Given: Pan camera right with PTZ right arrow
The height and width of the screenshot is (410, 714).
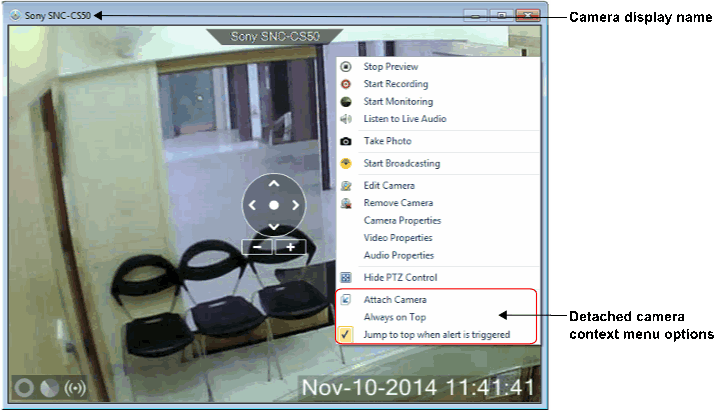Looking at the screenshot, I should point(295,205).
